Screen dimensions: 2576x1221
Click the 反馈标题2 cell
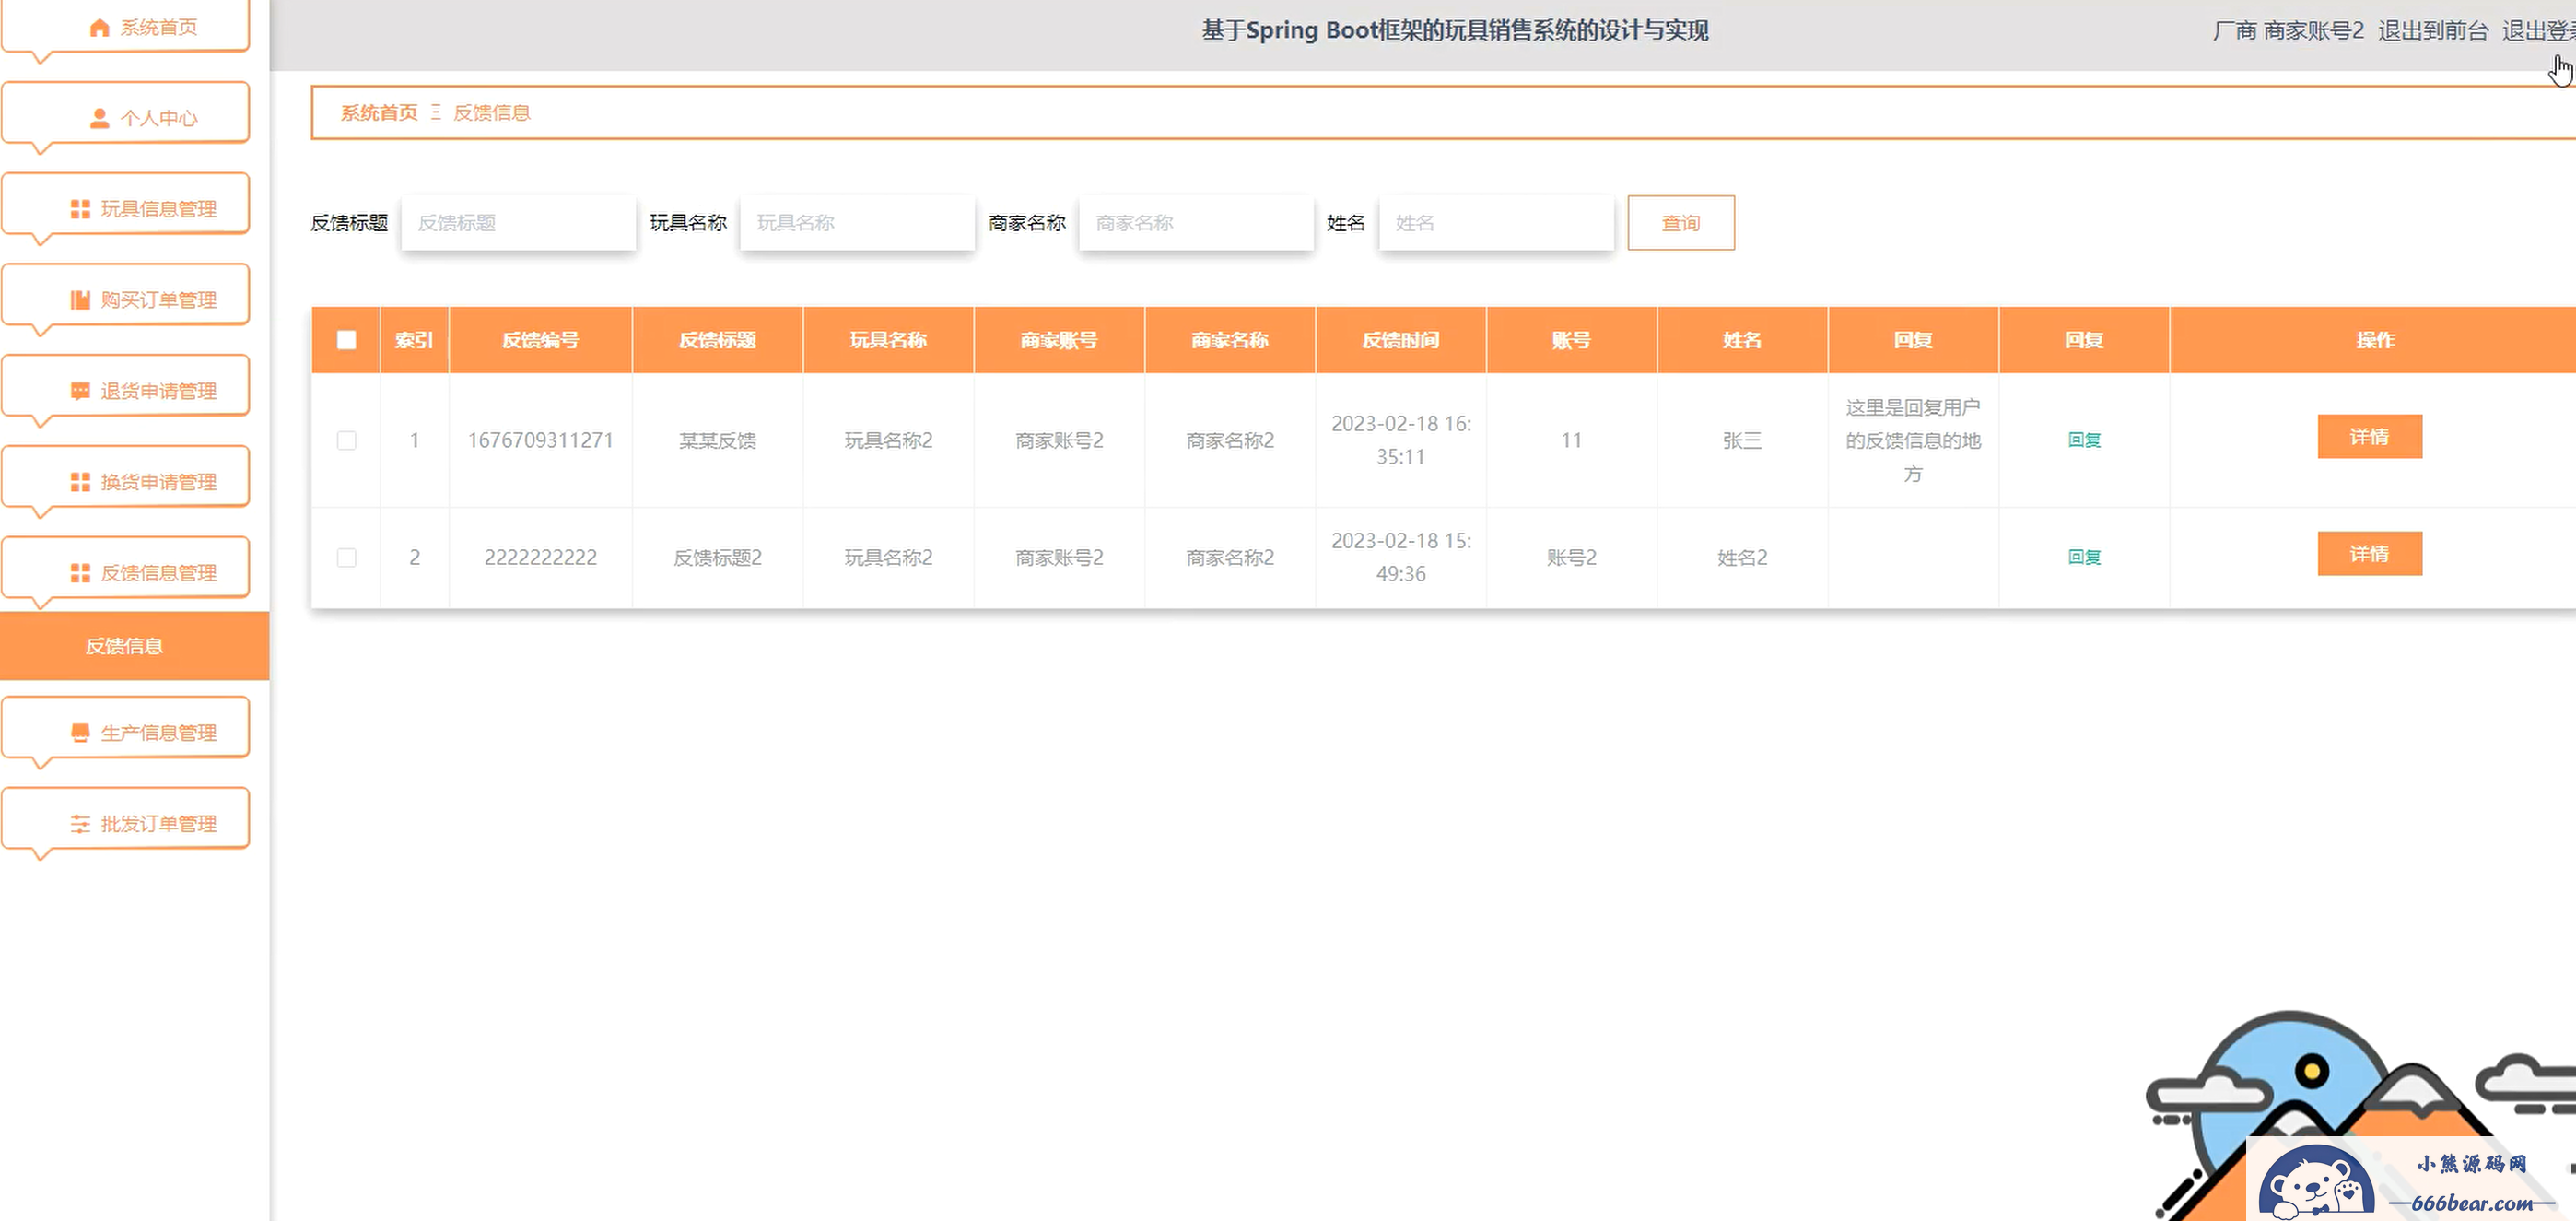[x=717, y=557]
